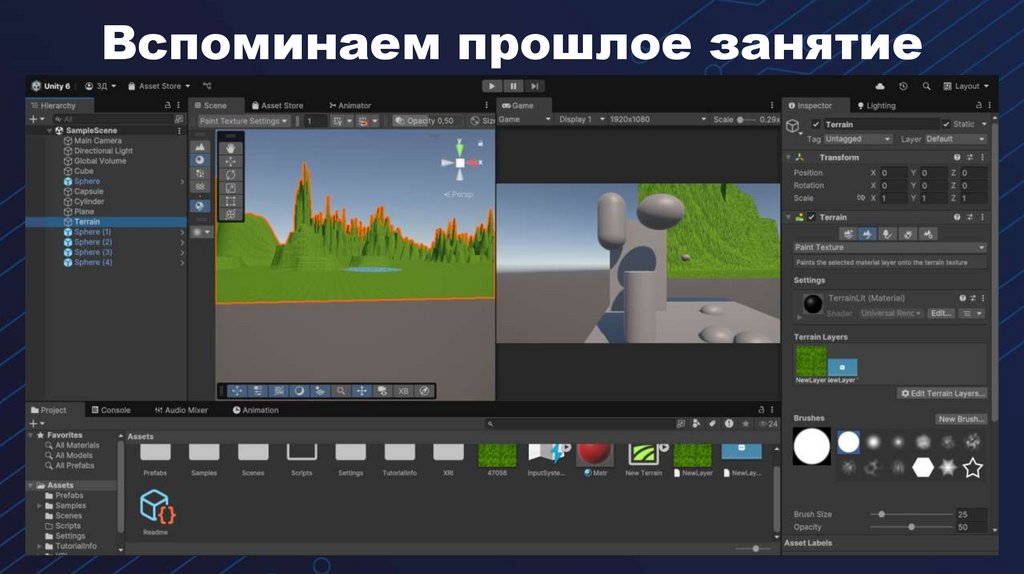Viewport: 1024px width, 574px height.
Task: Select the Hand view tool in Scene
Action: pyautogui.click(x=231, y=148)
